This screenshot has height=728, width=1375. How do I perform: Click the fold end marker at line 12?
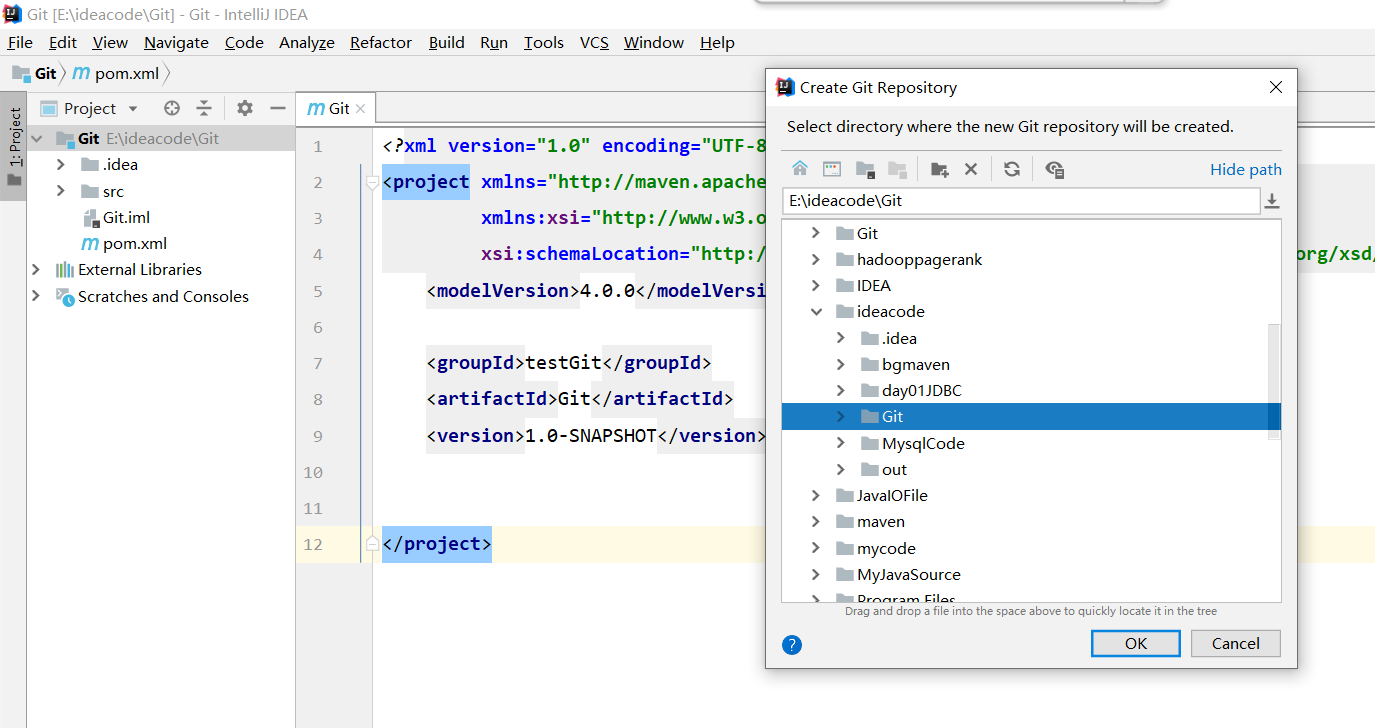click(x=372, y=544)
